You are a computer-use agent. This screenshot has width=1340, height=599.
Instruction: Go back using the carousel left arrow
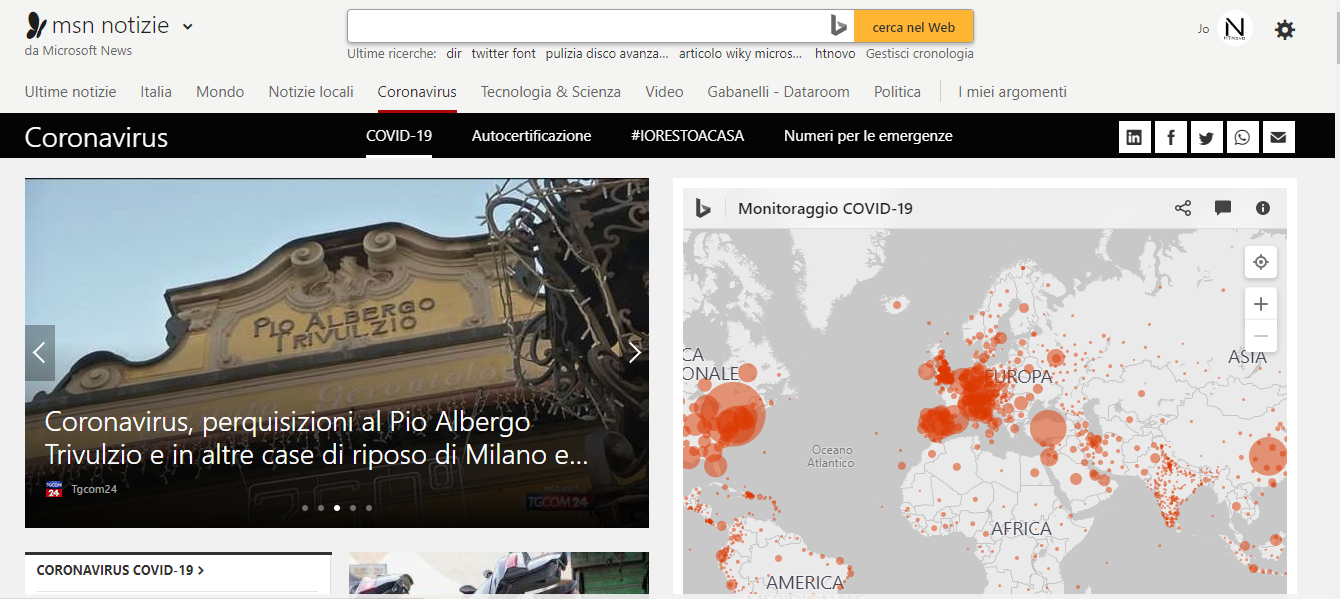pos(40,352)
